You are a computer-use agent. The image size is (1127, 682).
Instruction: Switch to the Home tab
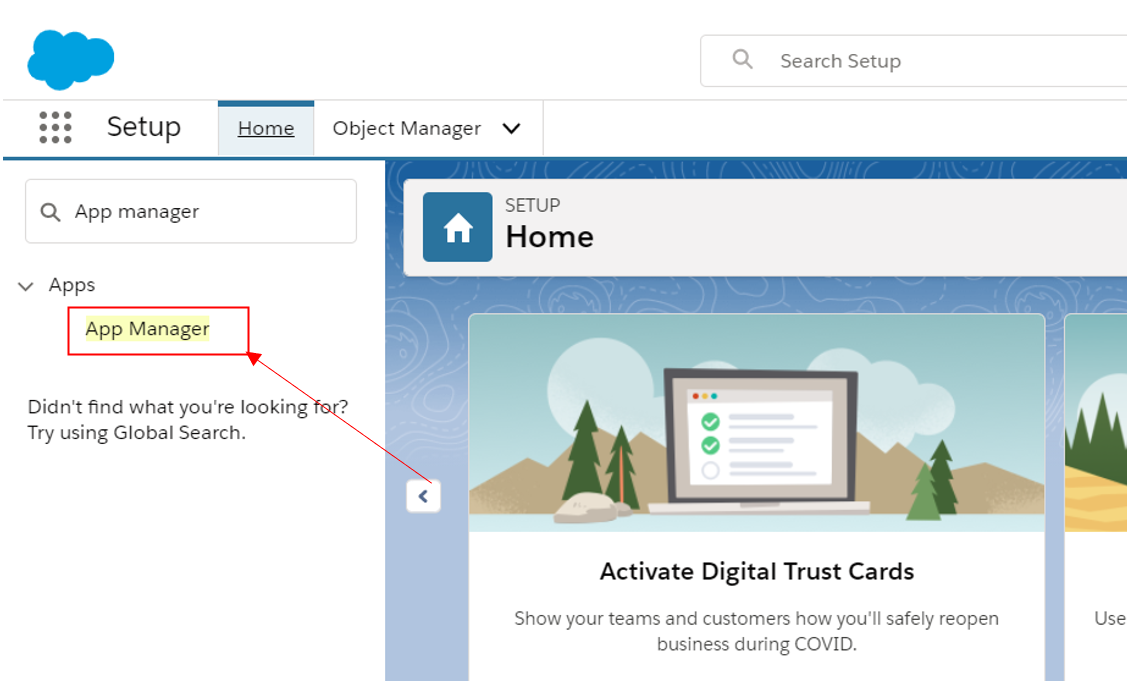266,129
